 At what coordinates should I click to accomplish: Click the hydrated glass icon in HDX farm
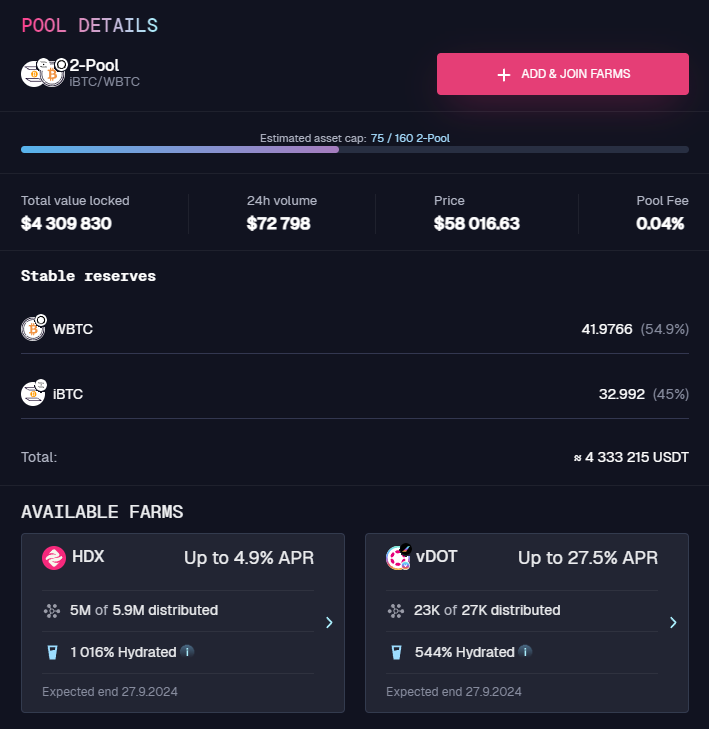click(52, 653)
